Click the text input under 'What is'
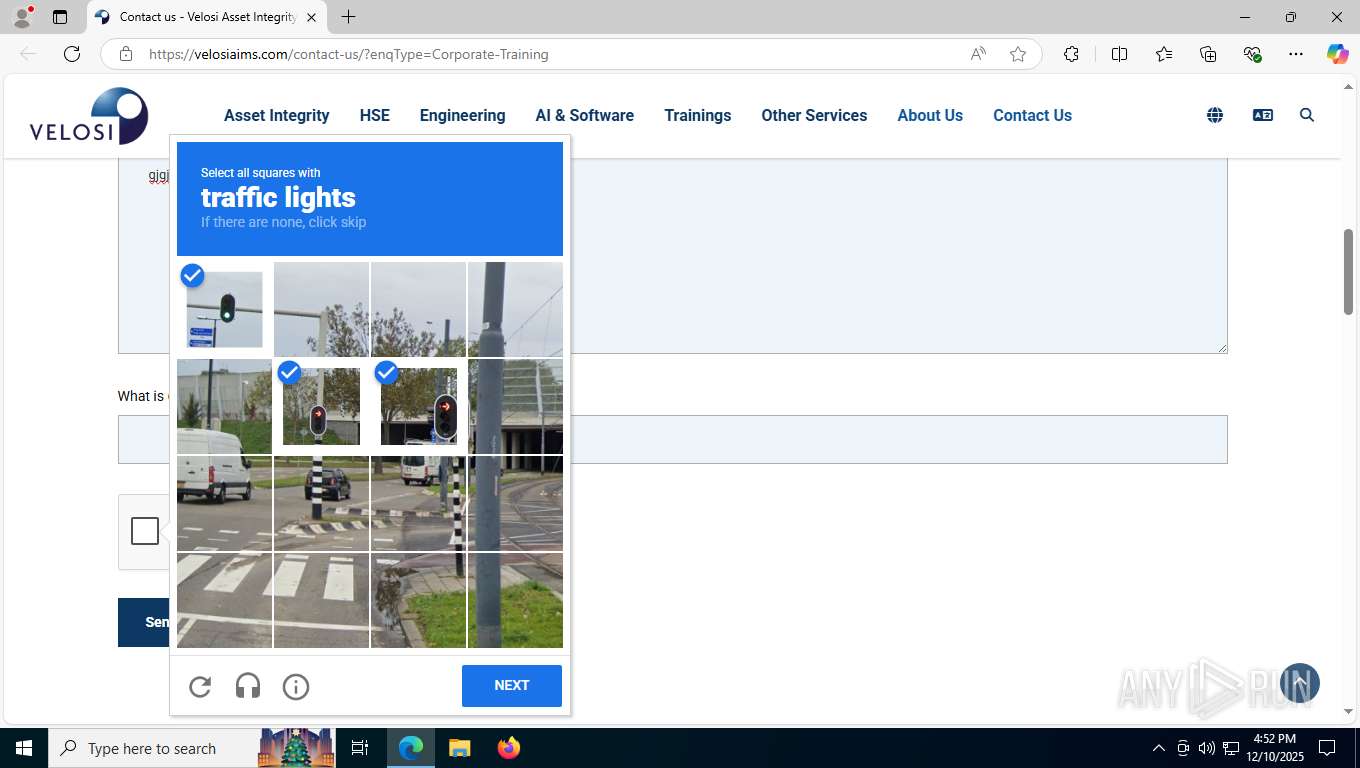This screenshot has height=768, width=1360. 673,439
